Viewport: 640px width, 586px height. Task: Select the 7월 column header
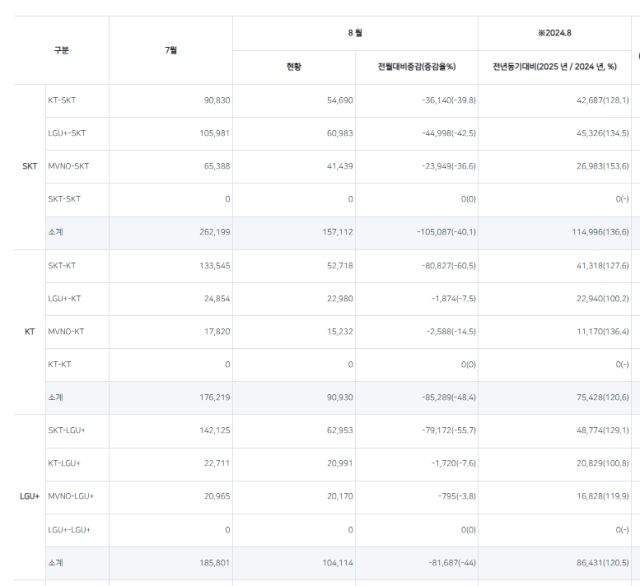(170, 50)
